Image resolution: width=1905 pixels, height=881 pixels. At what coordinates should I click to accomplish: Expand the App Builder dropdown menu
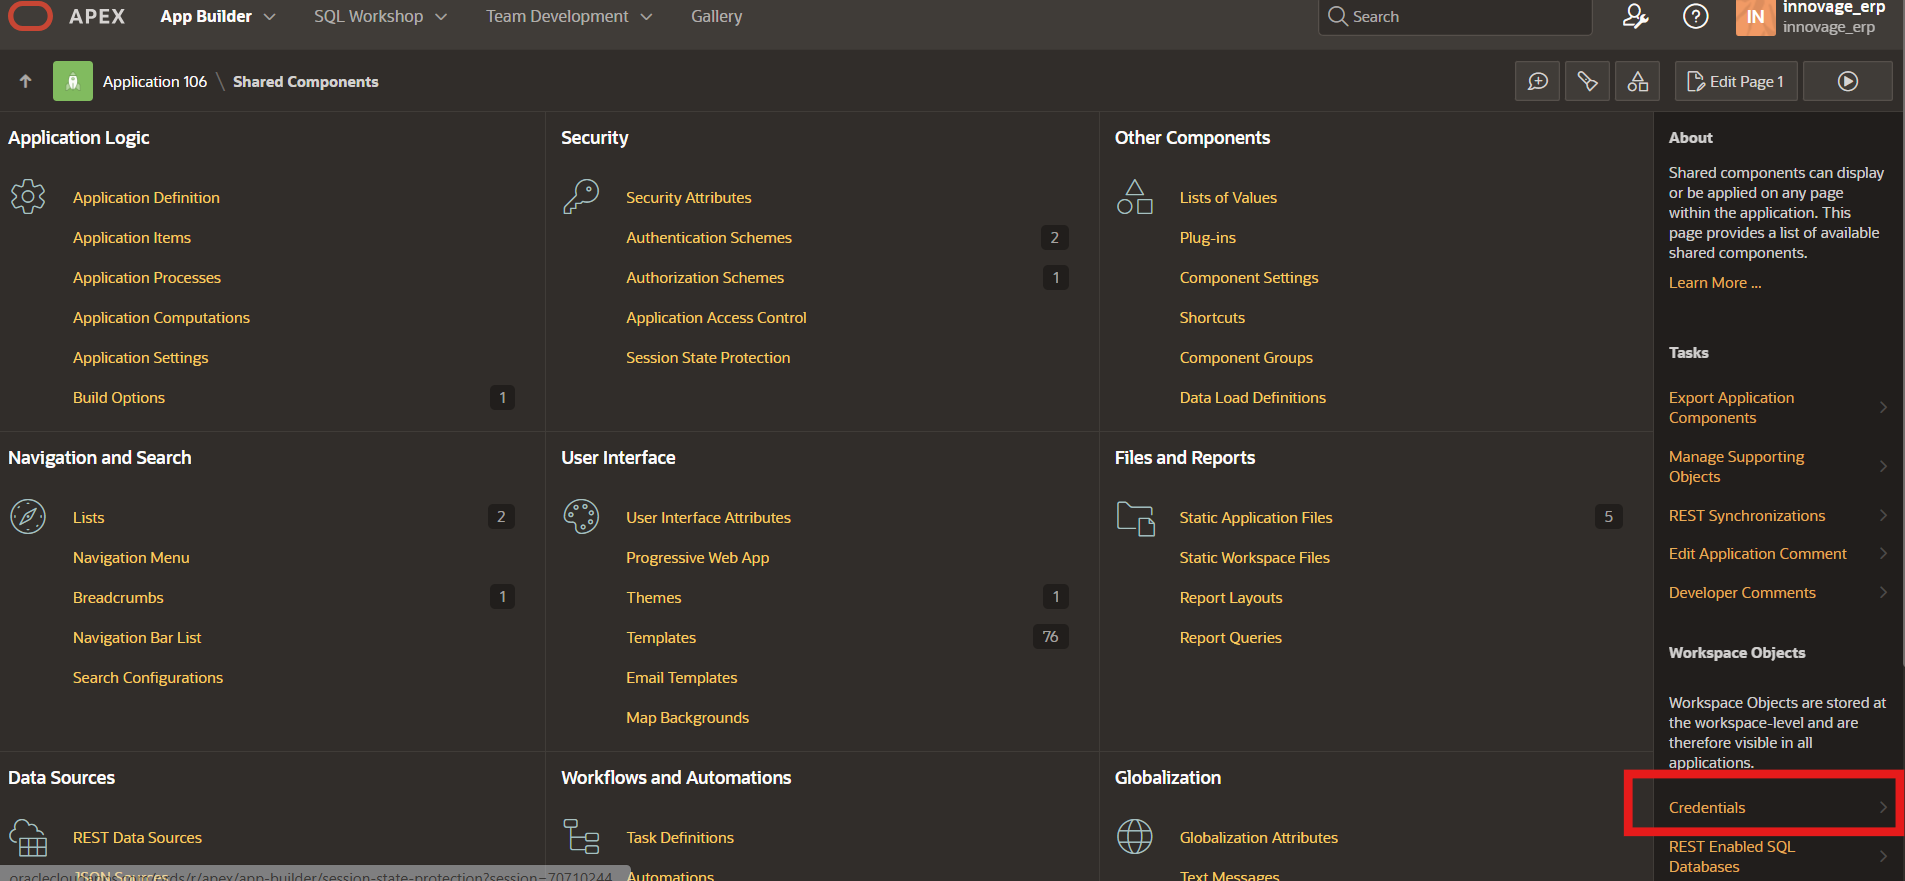[x=217, y=16]
